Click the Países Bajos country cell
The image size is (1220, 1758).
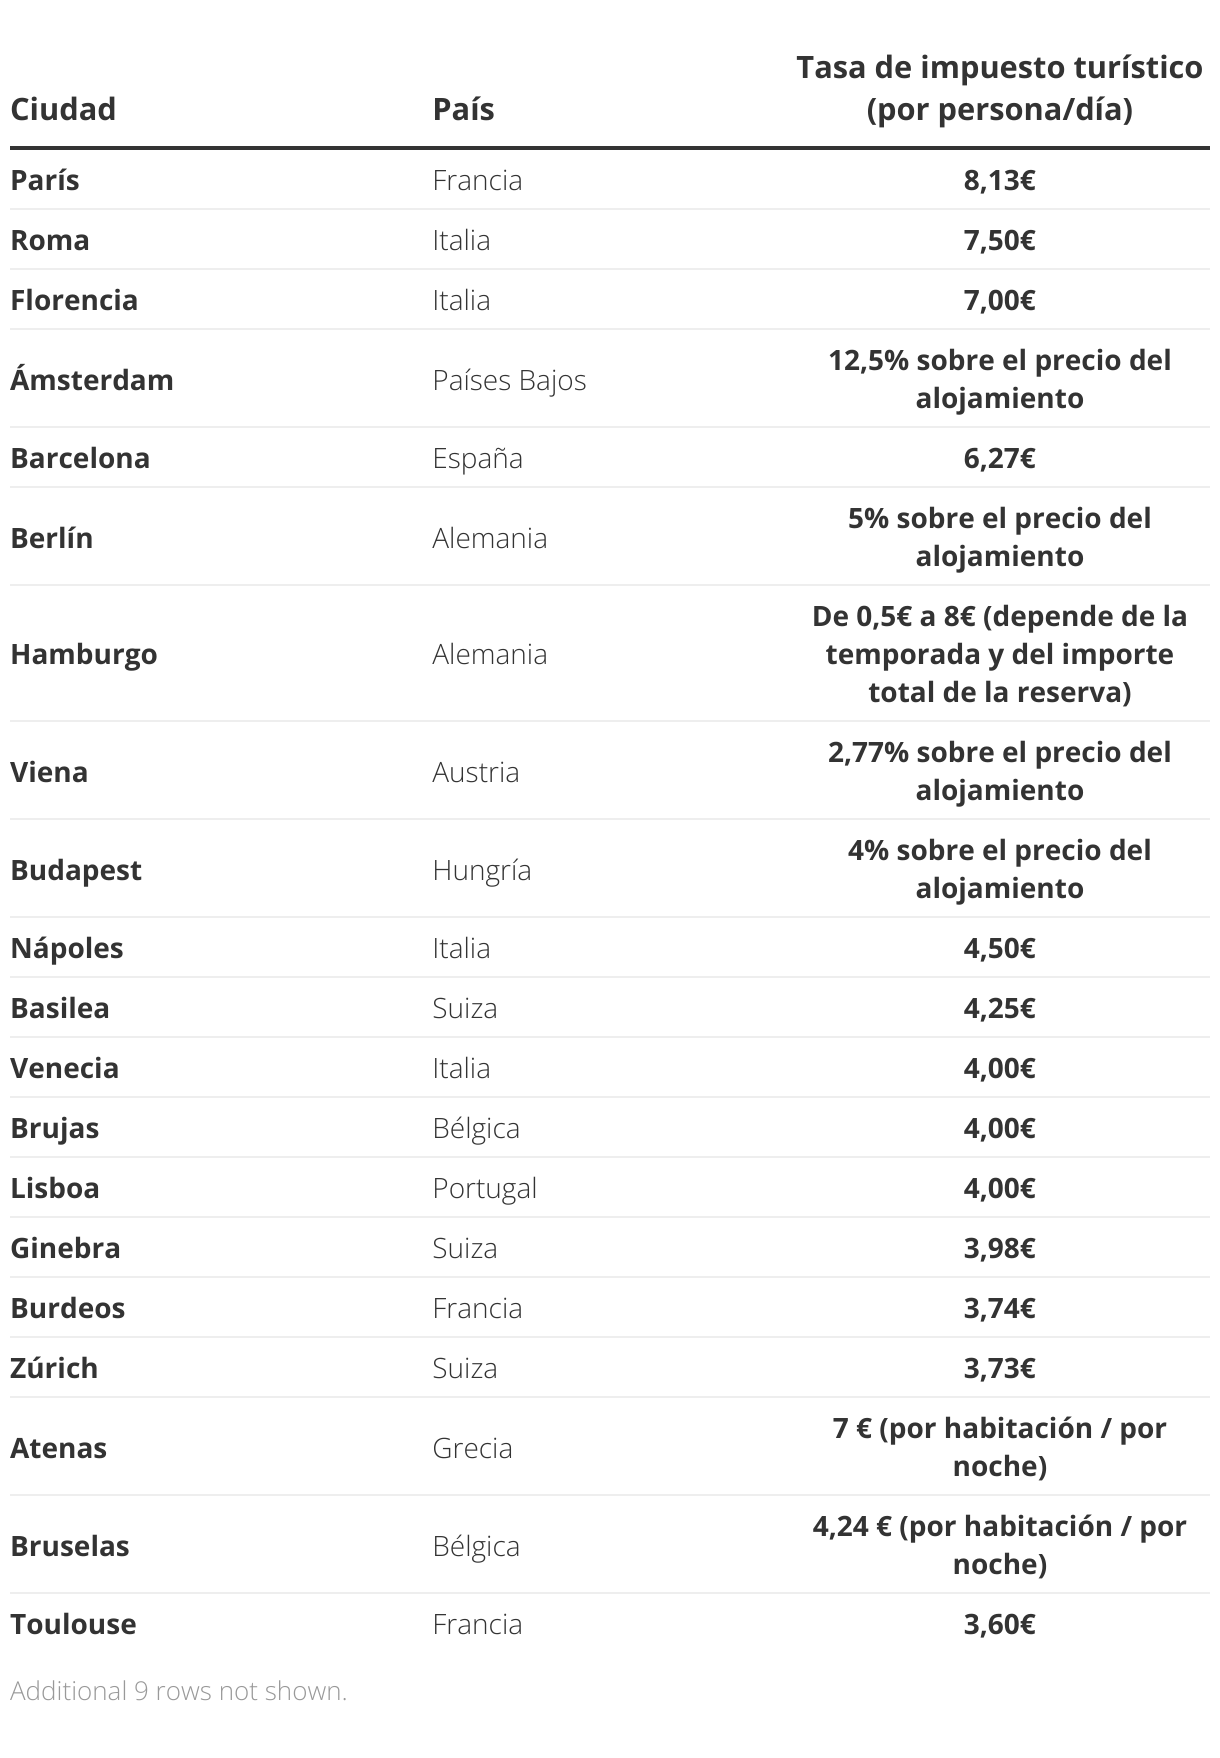509,380
